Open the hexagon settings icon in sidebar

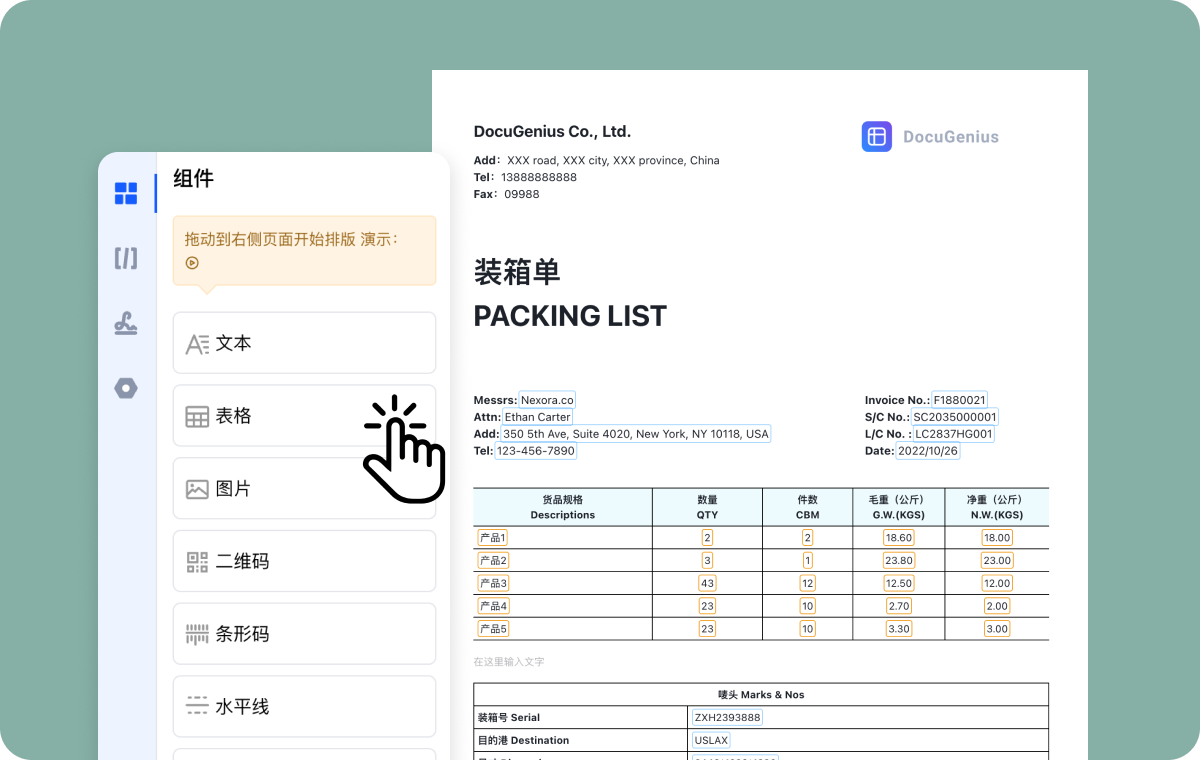[x=126, y=388]
